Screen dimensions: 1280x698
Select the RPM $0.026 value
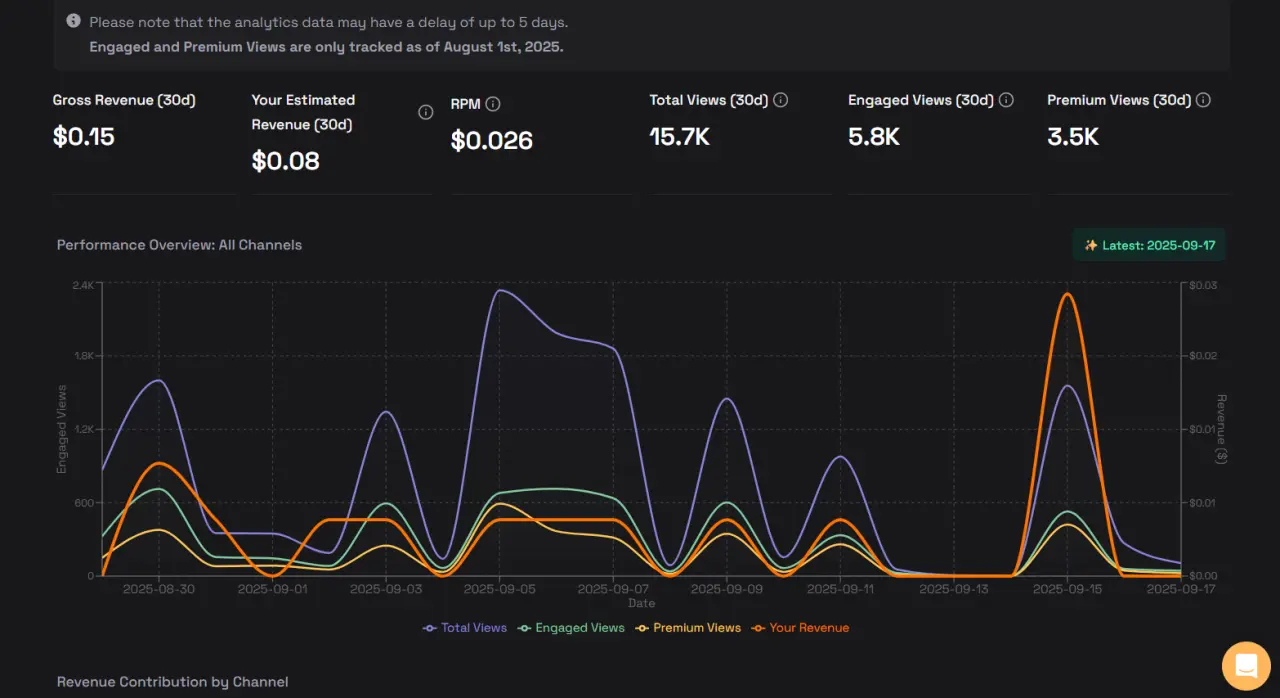(491, 141)
